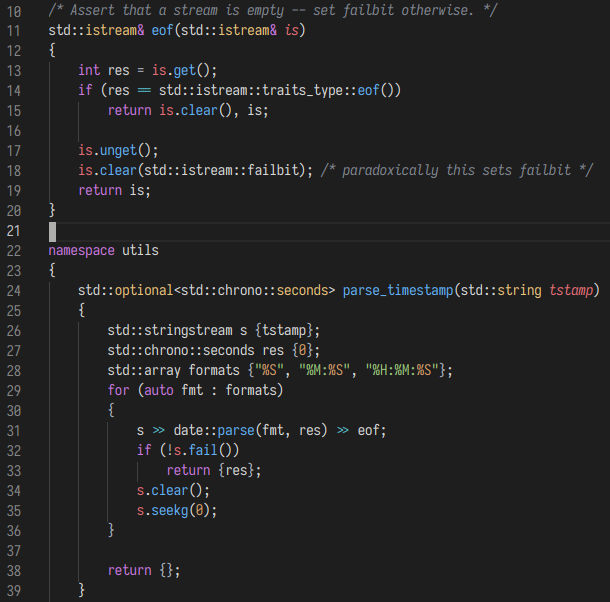Click line number 11 in the gutter
Screen dimensions: 610x602
click(14, 30)
